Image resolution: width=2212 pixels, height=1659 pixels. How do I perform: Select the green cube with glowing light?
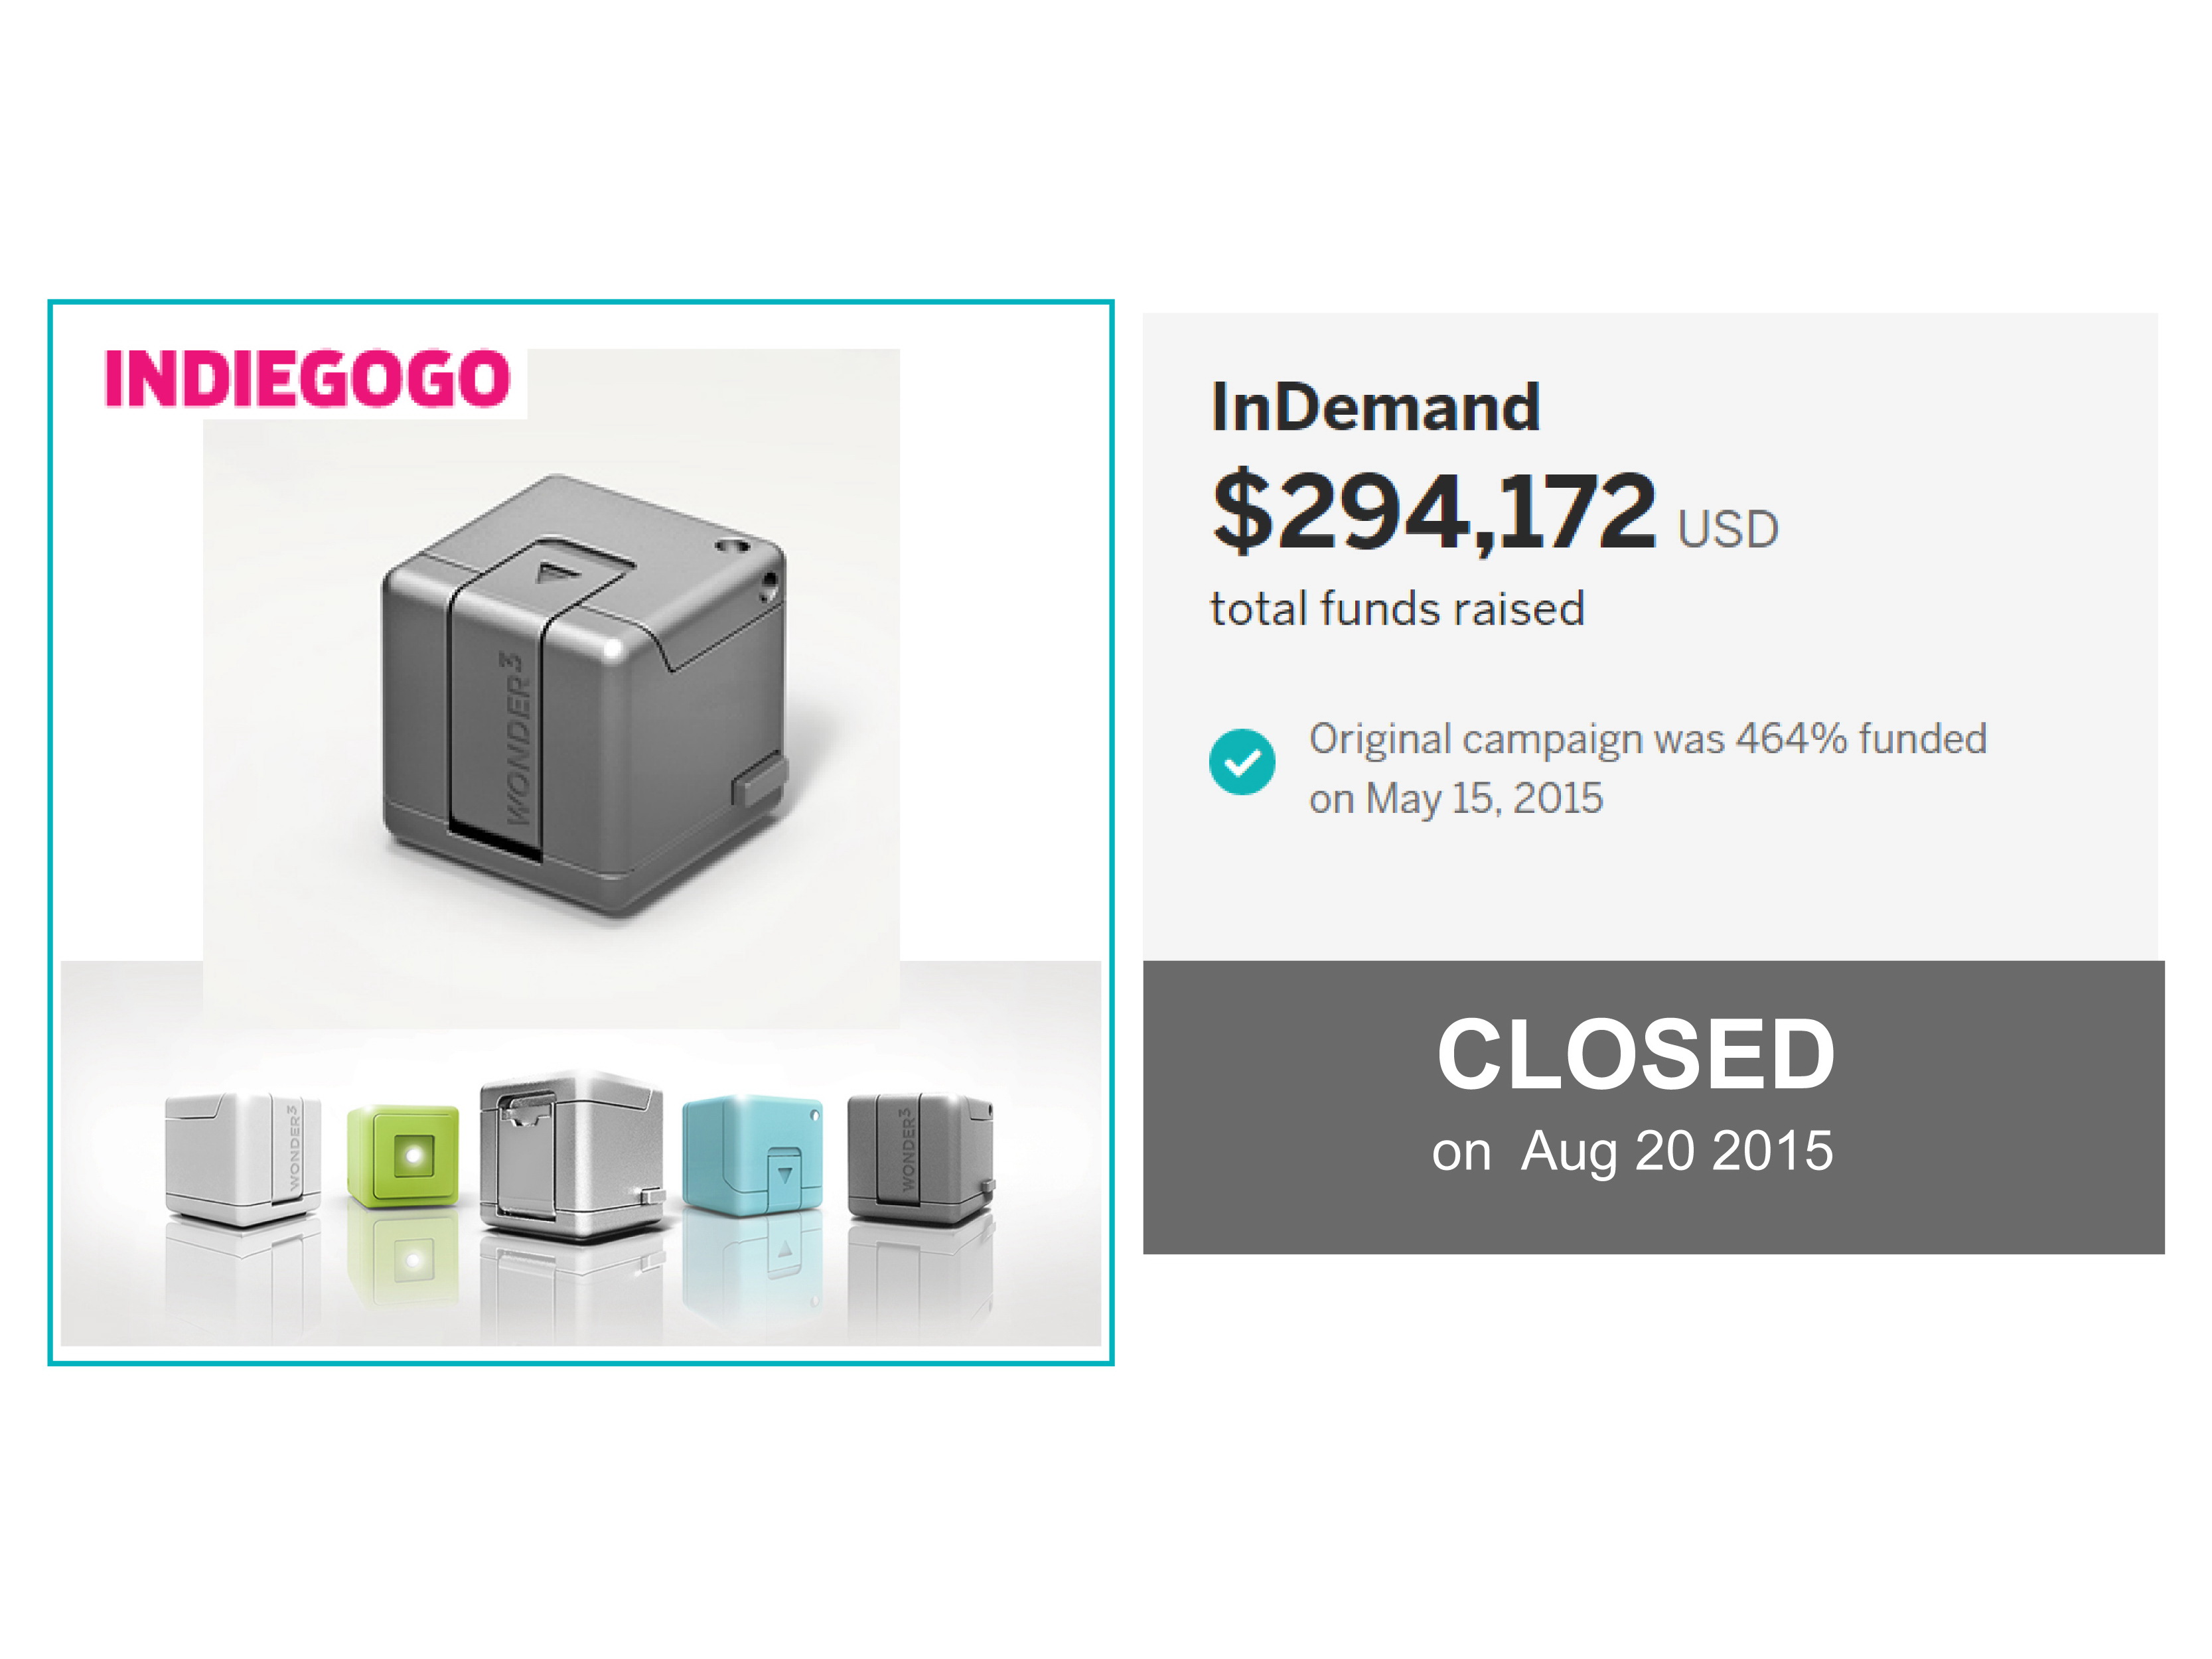[403, 1156]
